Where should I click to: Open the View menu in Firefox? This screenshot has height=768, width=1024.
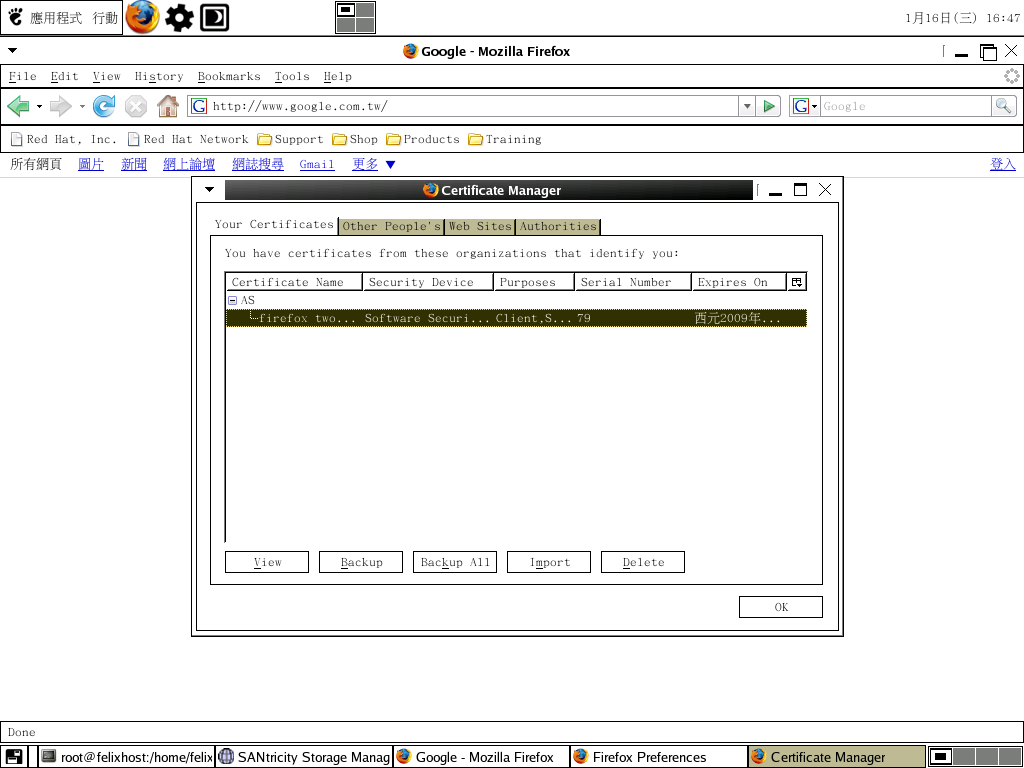point(106,76)
